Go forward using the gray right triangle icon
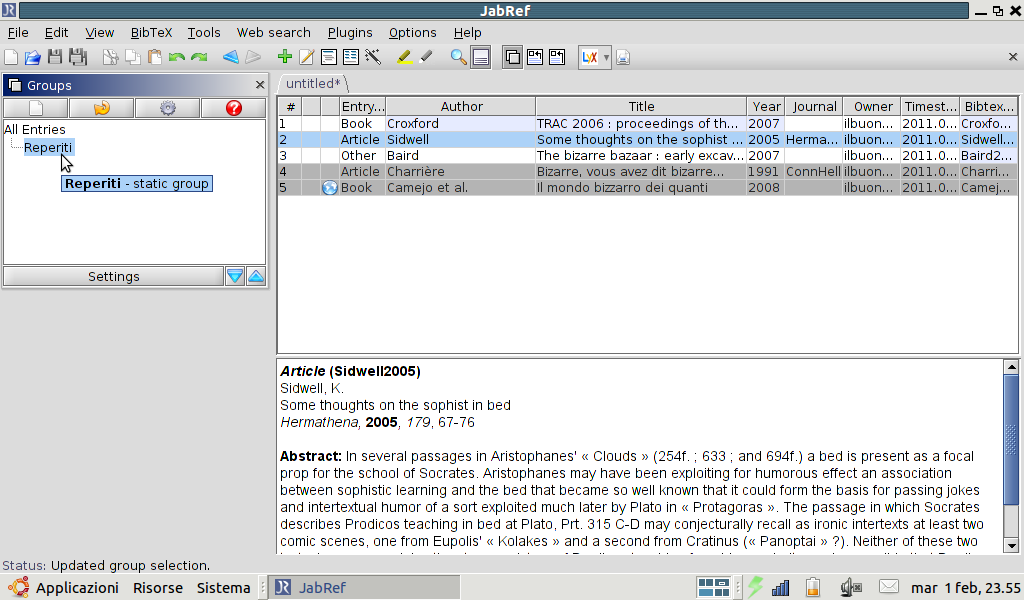This screenshot has width=1024, height=600. 253,57
